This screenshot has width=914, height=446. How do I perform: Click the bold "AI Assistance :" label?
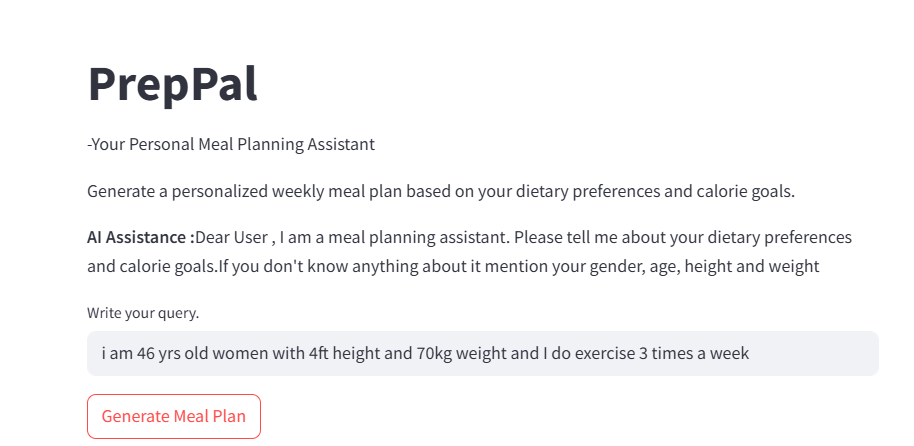pos(140,237)
